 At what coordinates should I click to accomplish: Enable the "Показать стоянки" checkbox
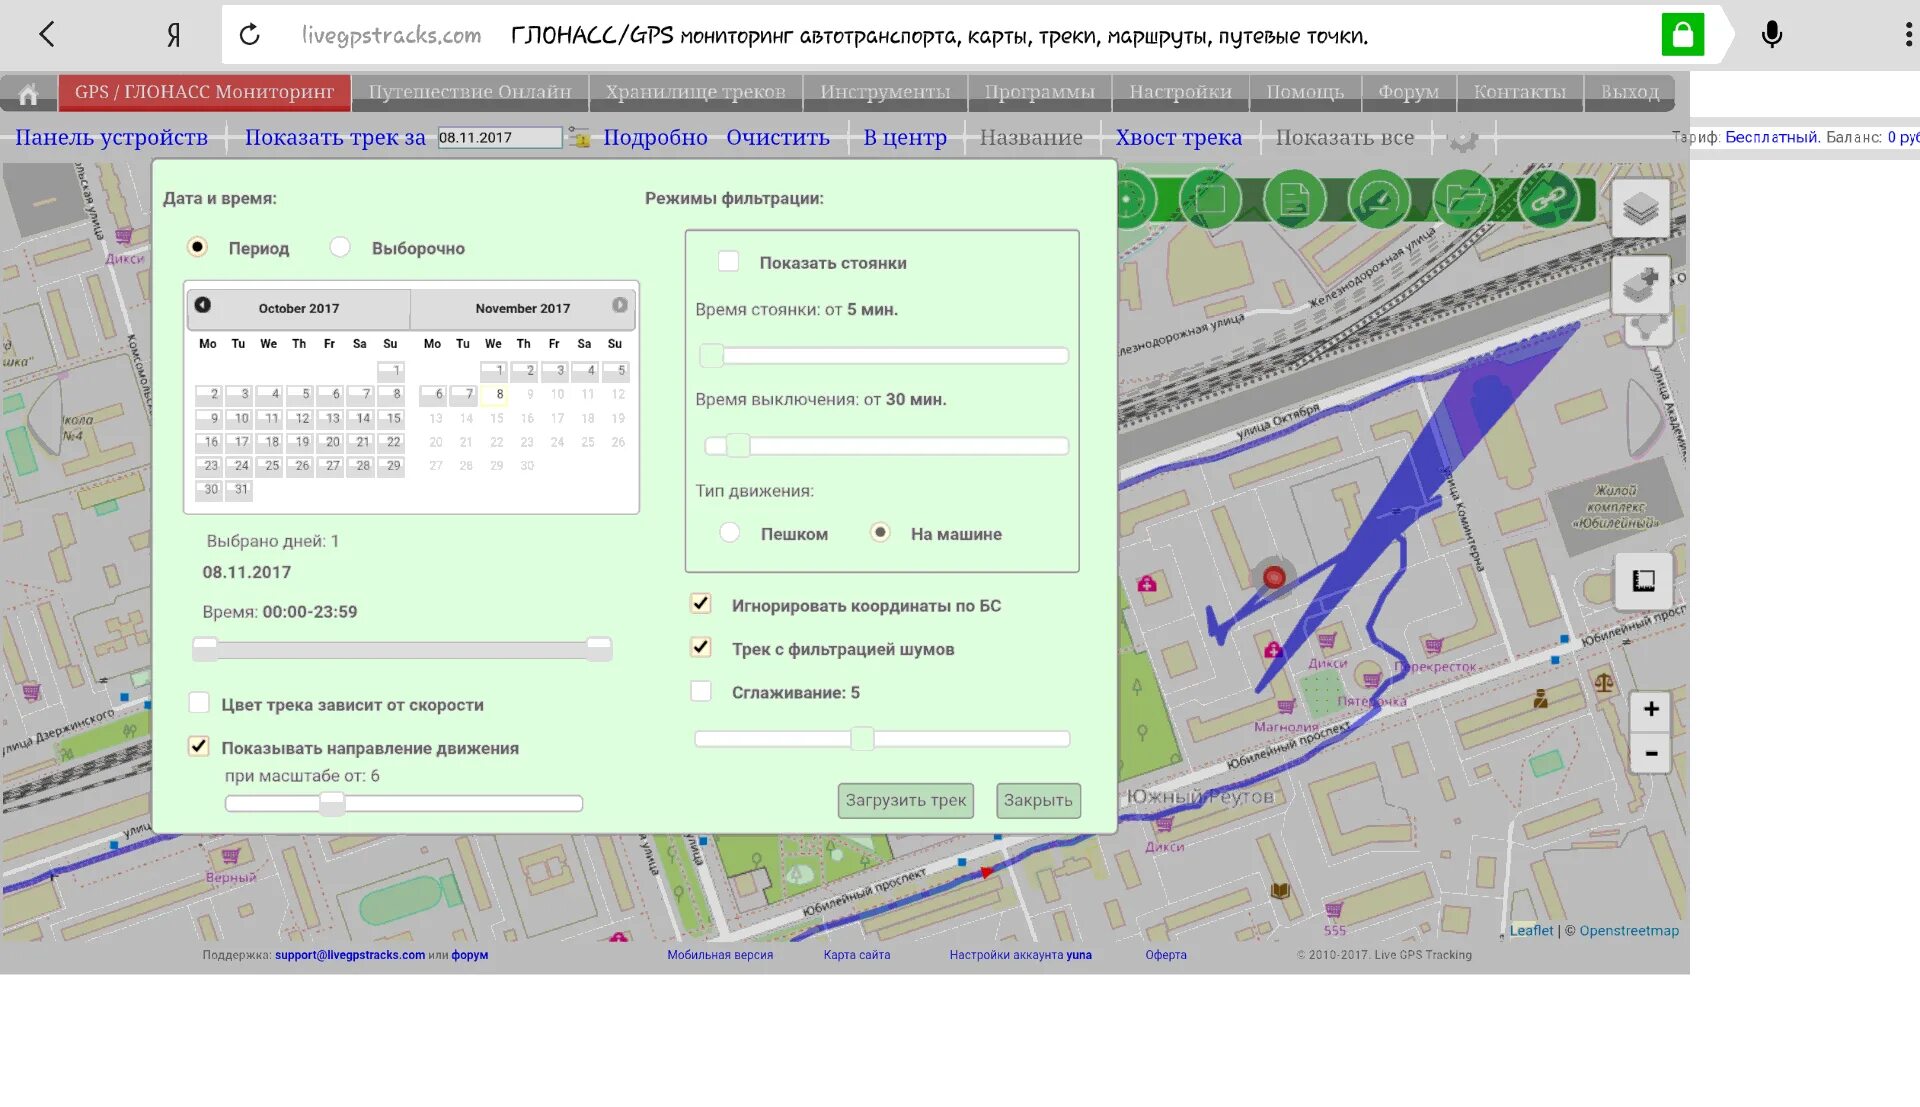coord(729,262)
